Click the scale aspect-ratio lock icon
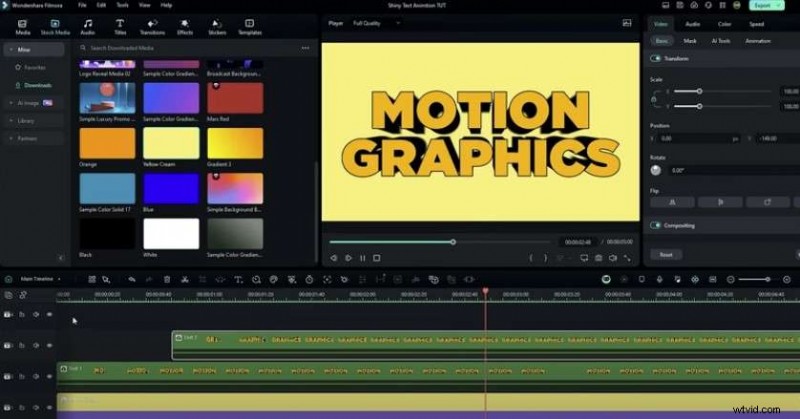800x419 pixels. click(654, 99)
